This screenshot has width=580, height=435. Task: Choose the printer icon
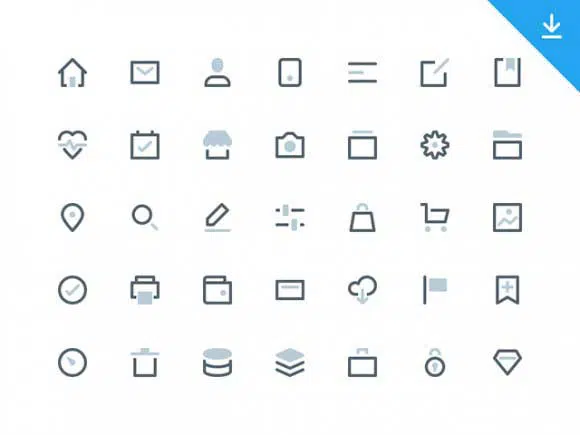click(x=145, y=290)
